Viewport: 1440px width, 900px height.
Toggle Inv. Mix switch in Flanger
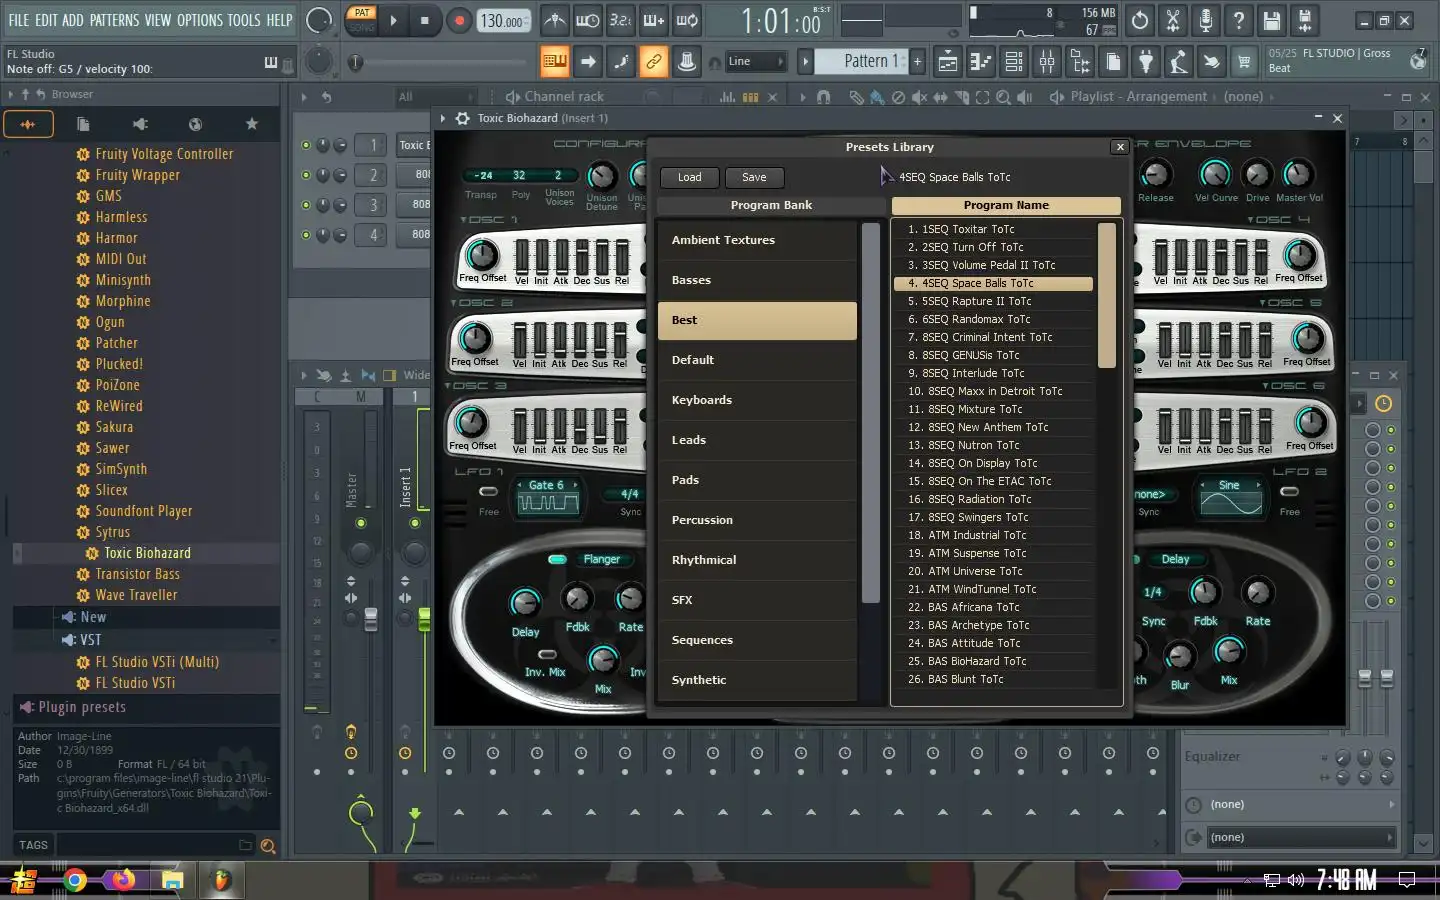(547, 655)
